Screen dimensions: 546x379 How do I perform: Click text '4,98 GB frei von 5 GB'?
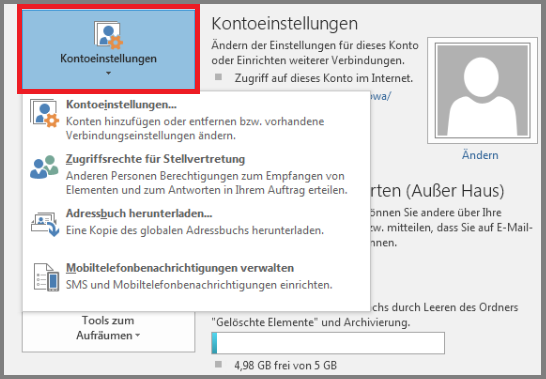[286, 365]
